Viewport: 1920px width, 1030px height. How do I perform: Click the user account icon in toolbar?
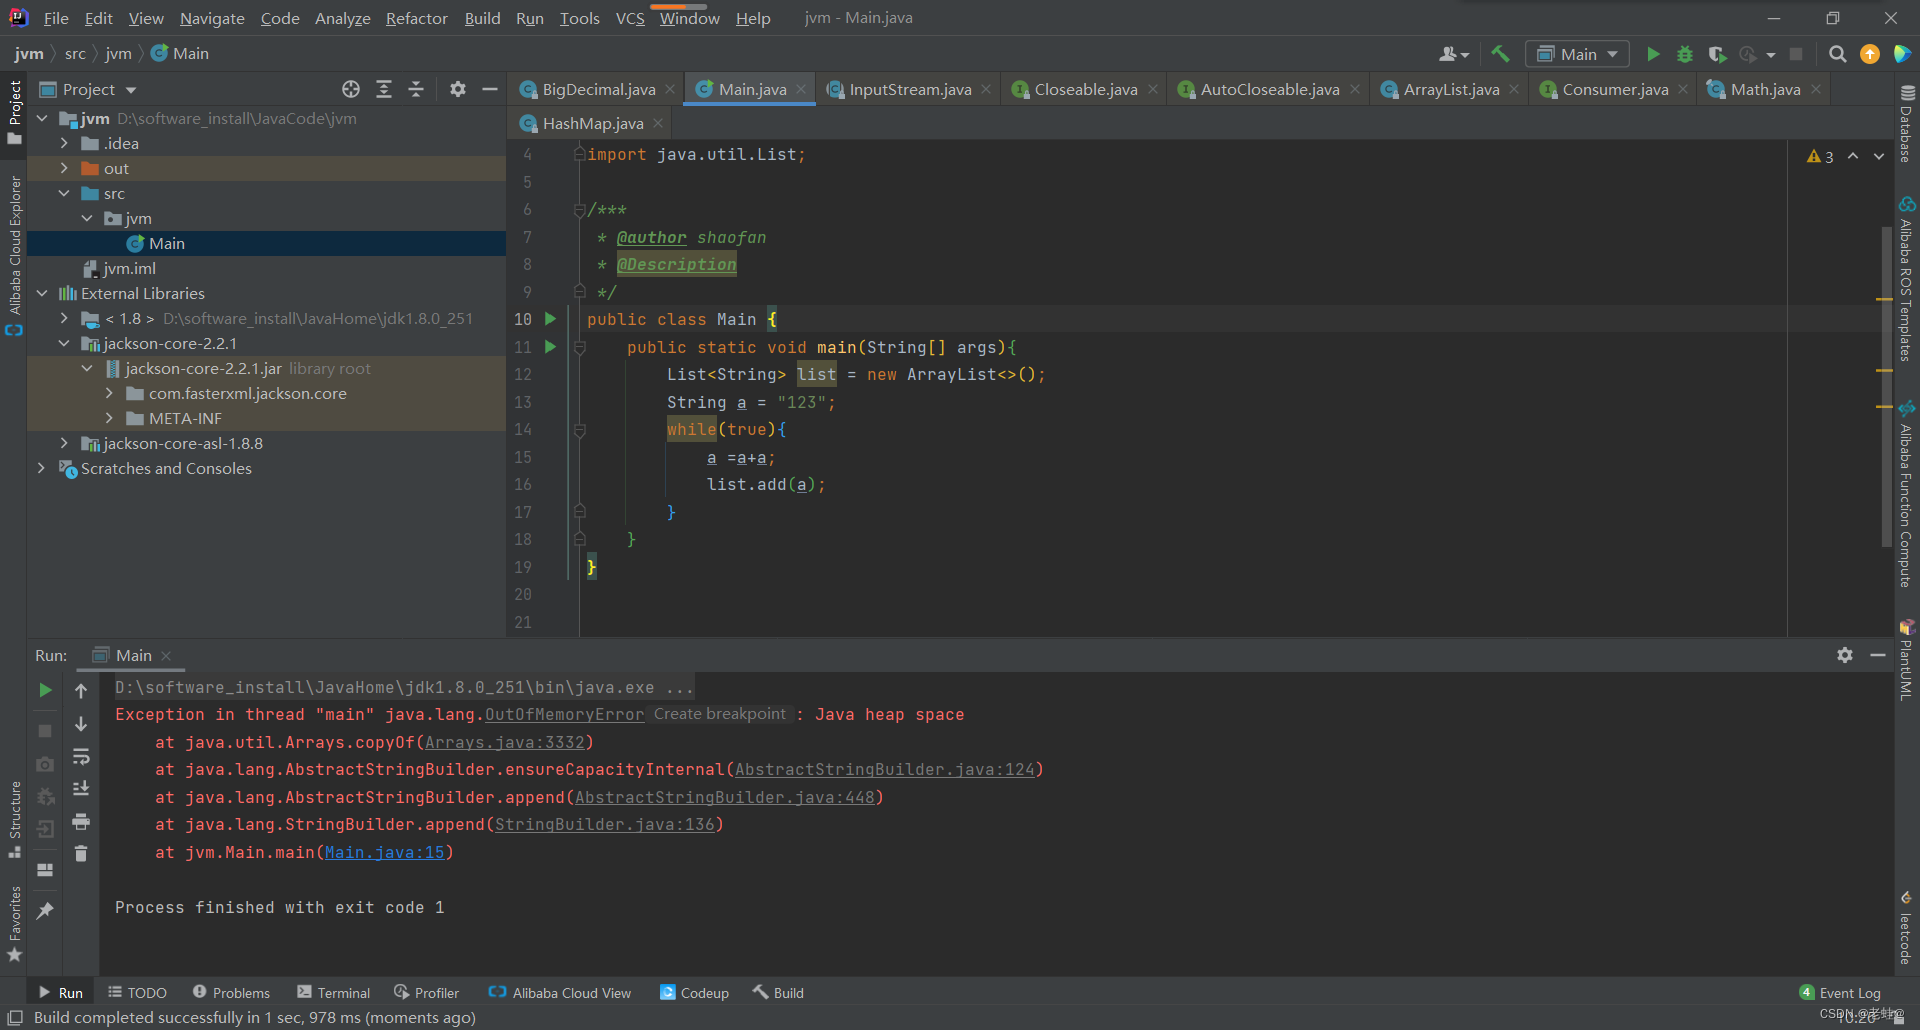pyautogui.click(x=1453, y=54)
